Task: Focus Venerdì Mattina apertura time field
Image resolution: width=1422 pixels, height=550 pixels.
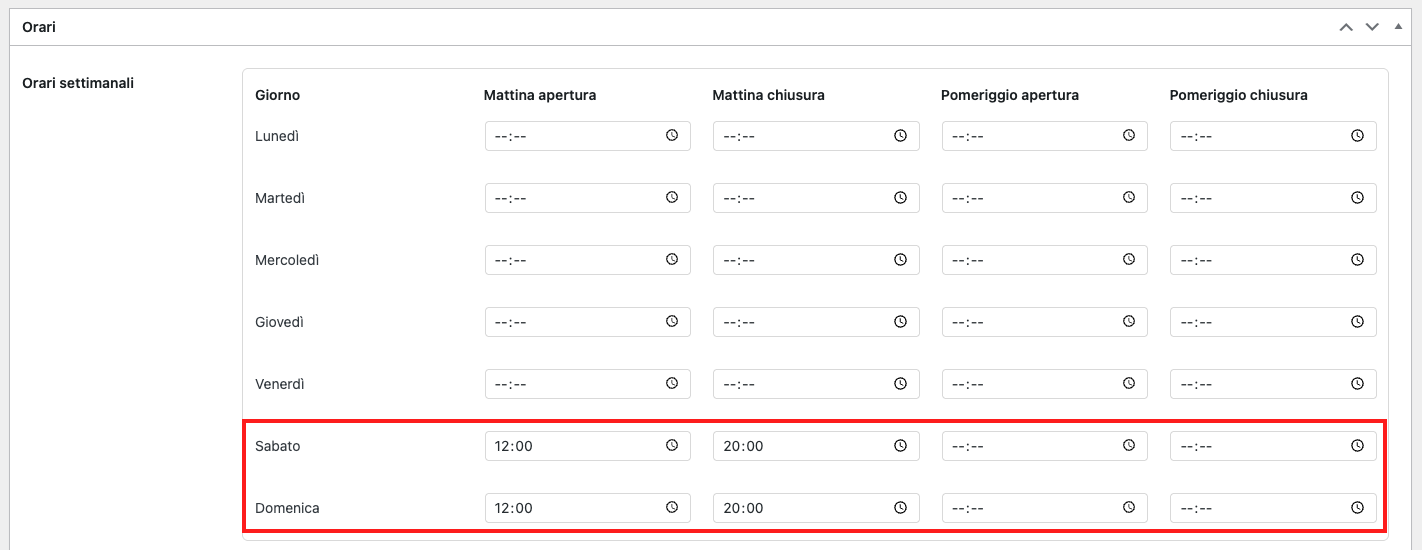Action: [588, 384]
